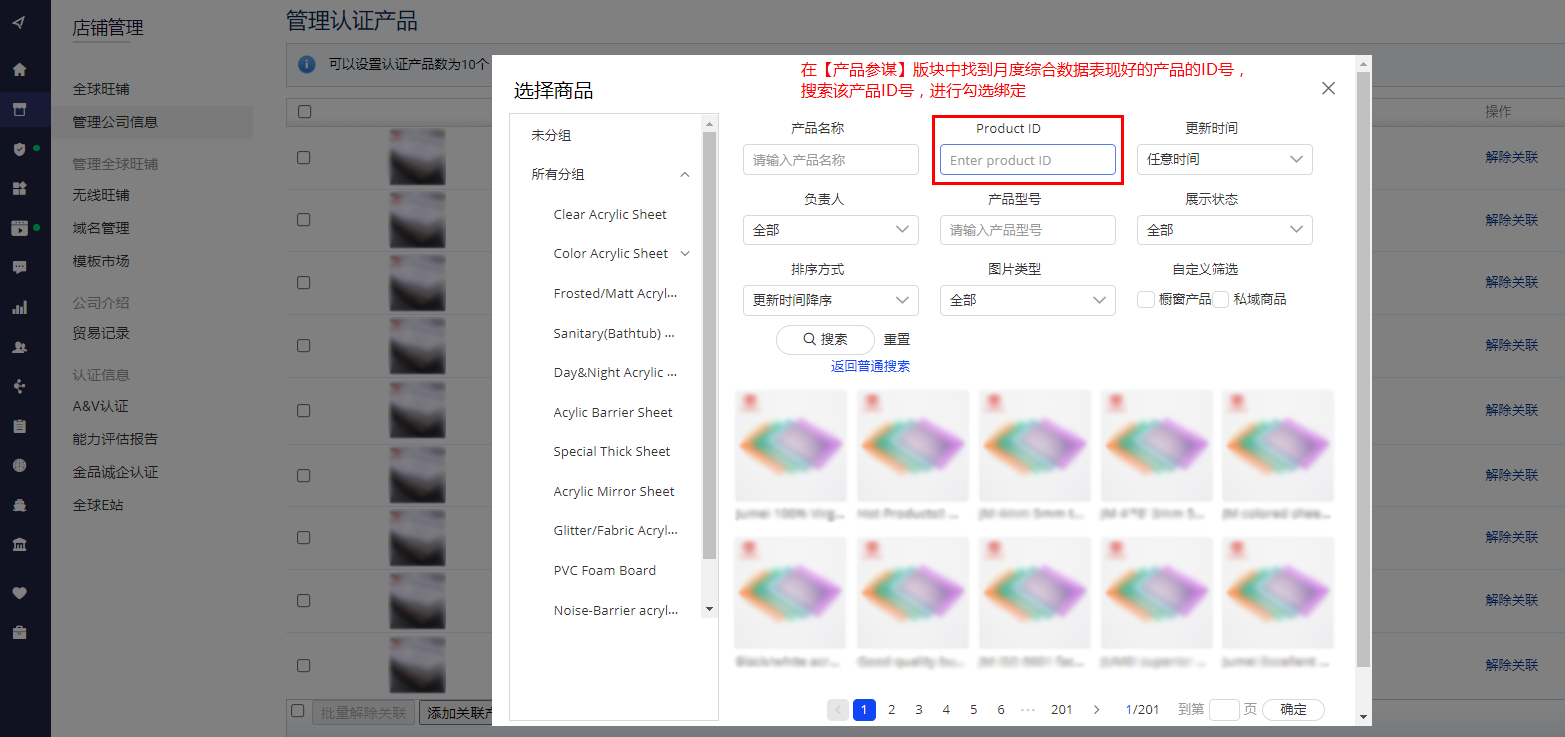
Task: Open the bar chart analytics sidebar icon
Action: tap(19, 308)
